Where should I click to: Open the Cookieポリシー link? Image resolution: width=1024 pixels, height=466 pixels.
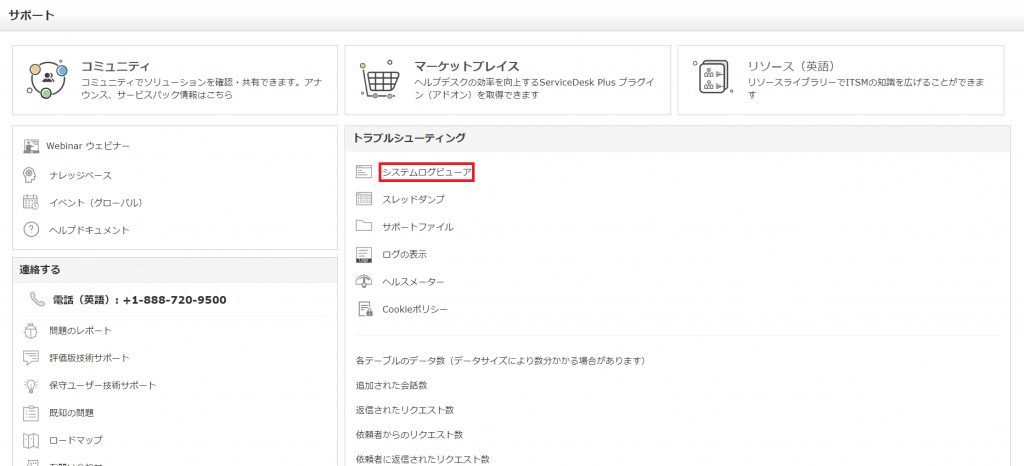[415, 309]
